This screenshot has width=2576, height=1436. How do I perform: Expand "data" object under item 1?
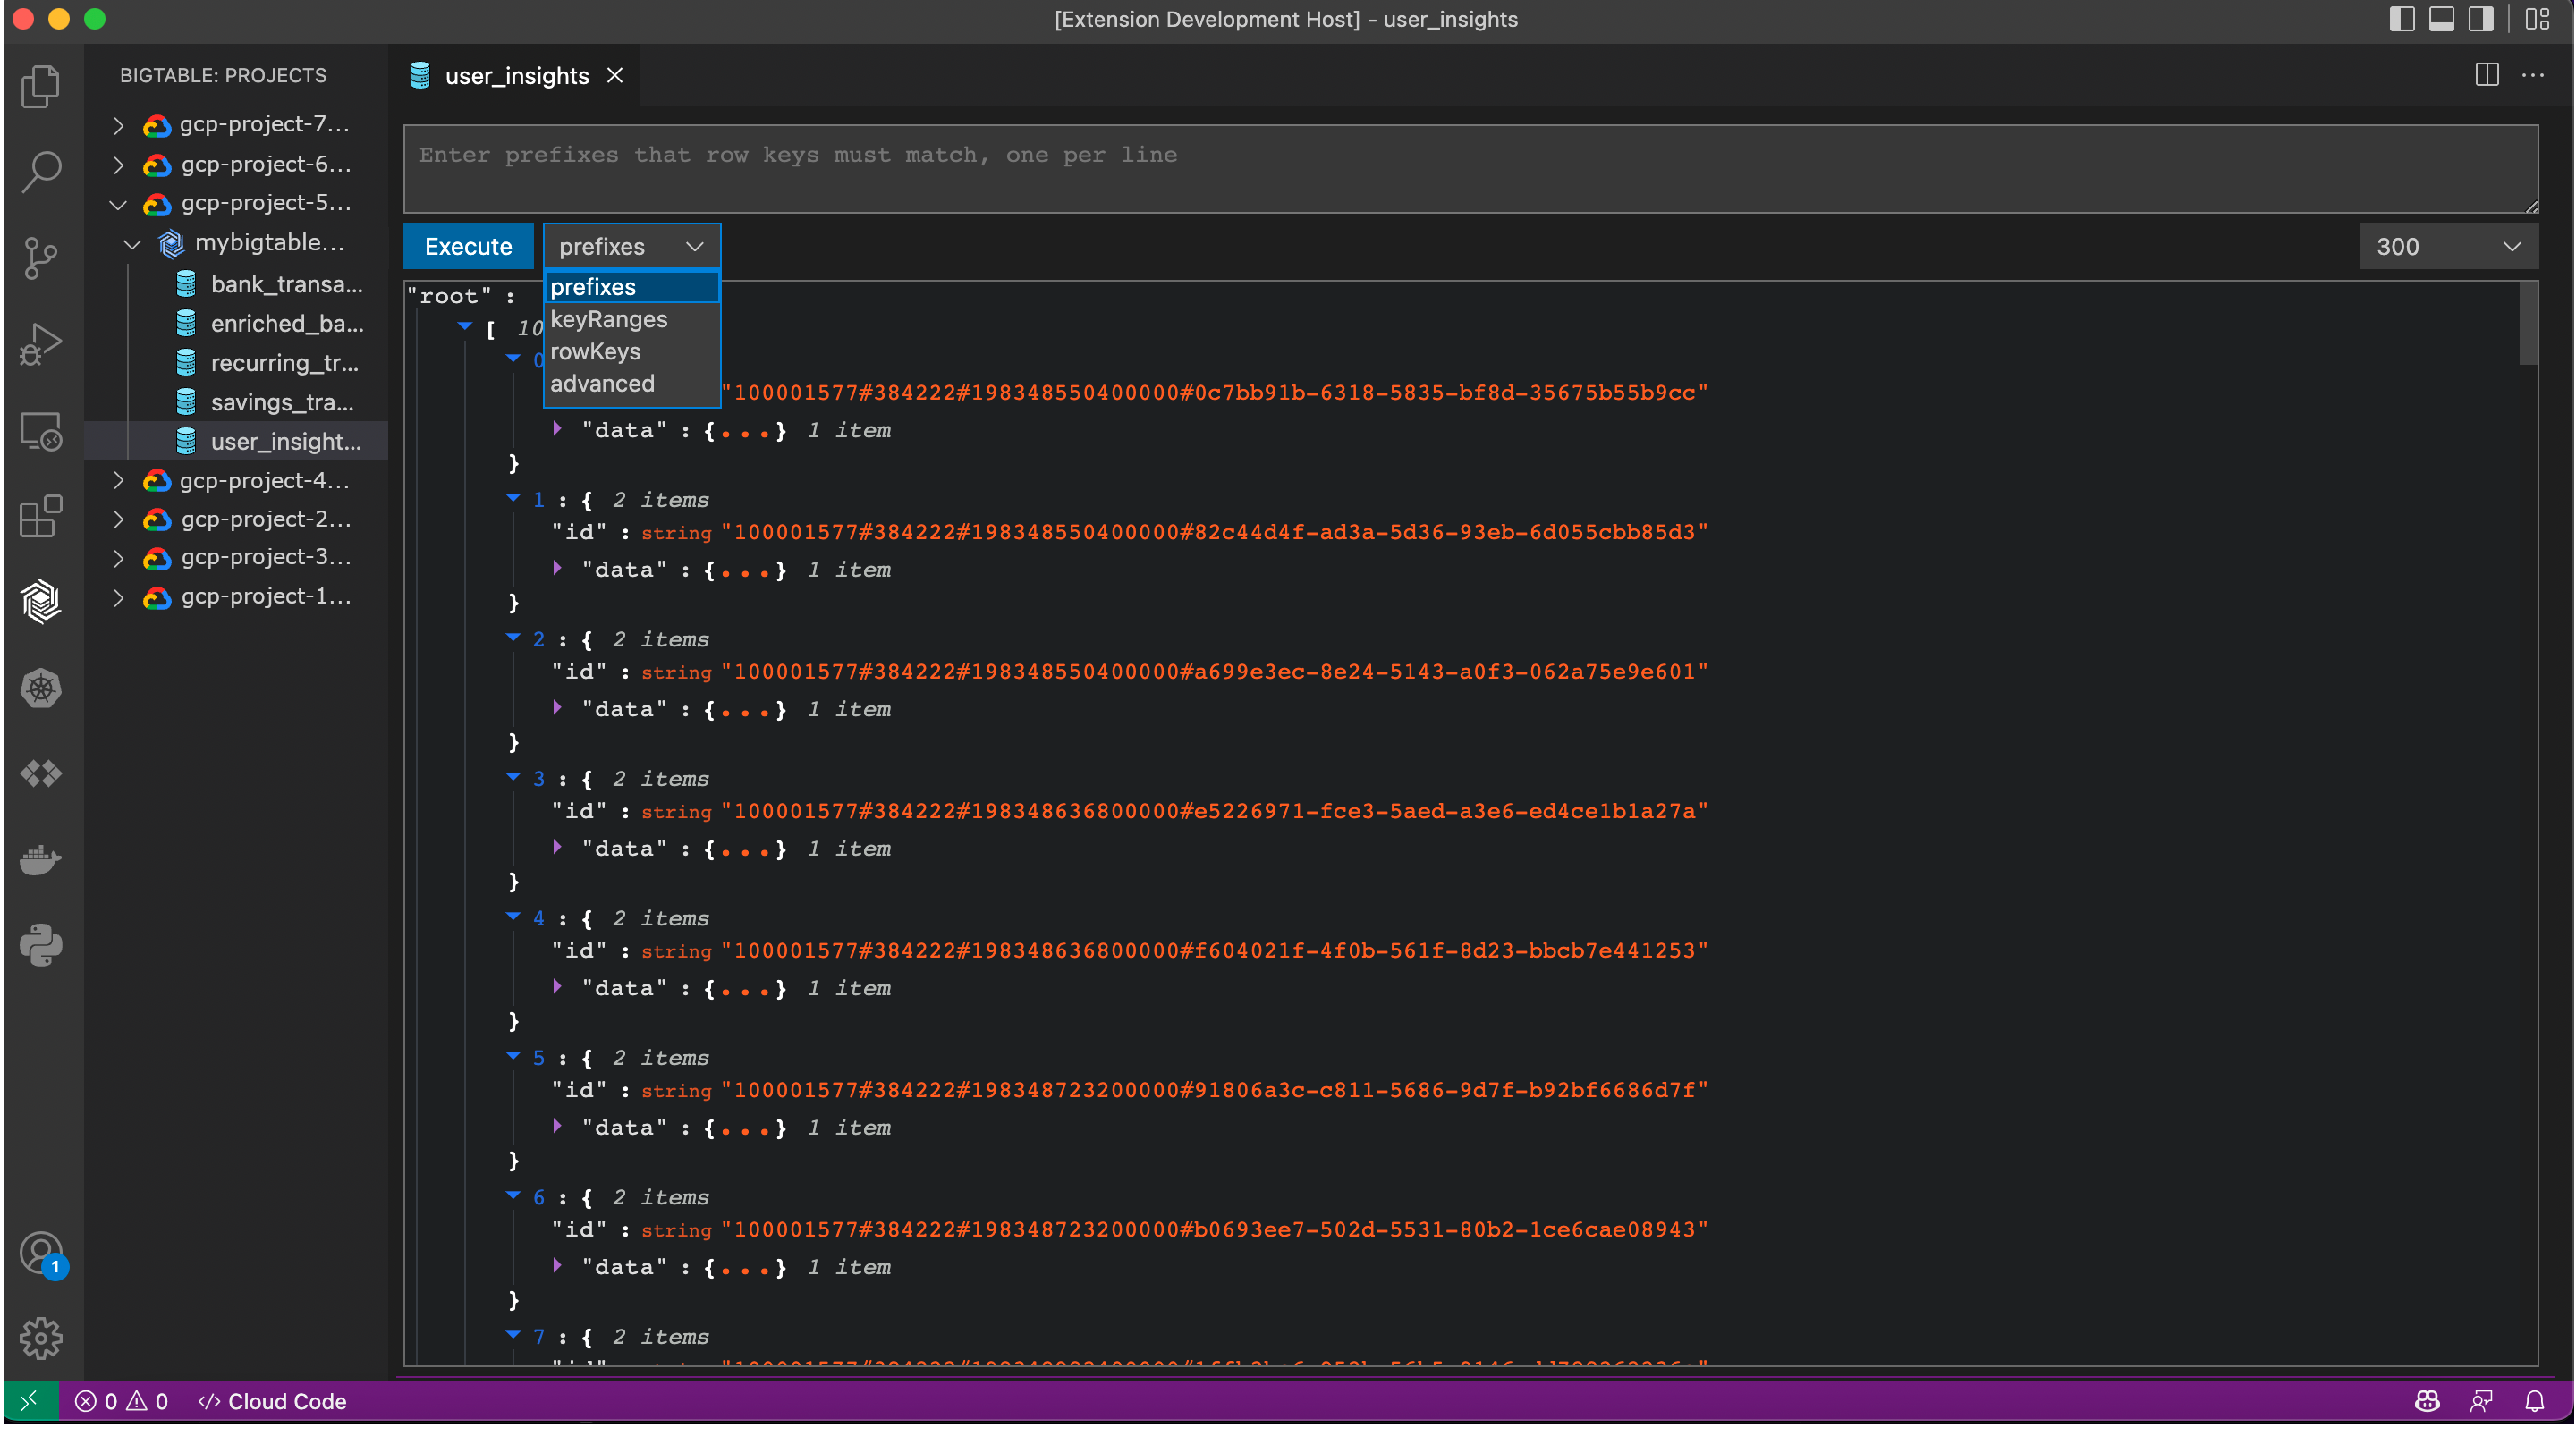[557, 568]
